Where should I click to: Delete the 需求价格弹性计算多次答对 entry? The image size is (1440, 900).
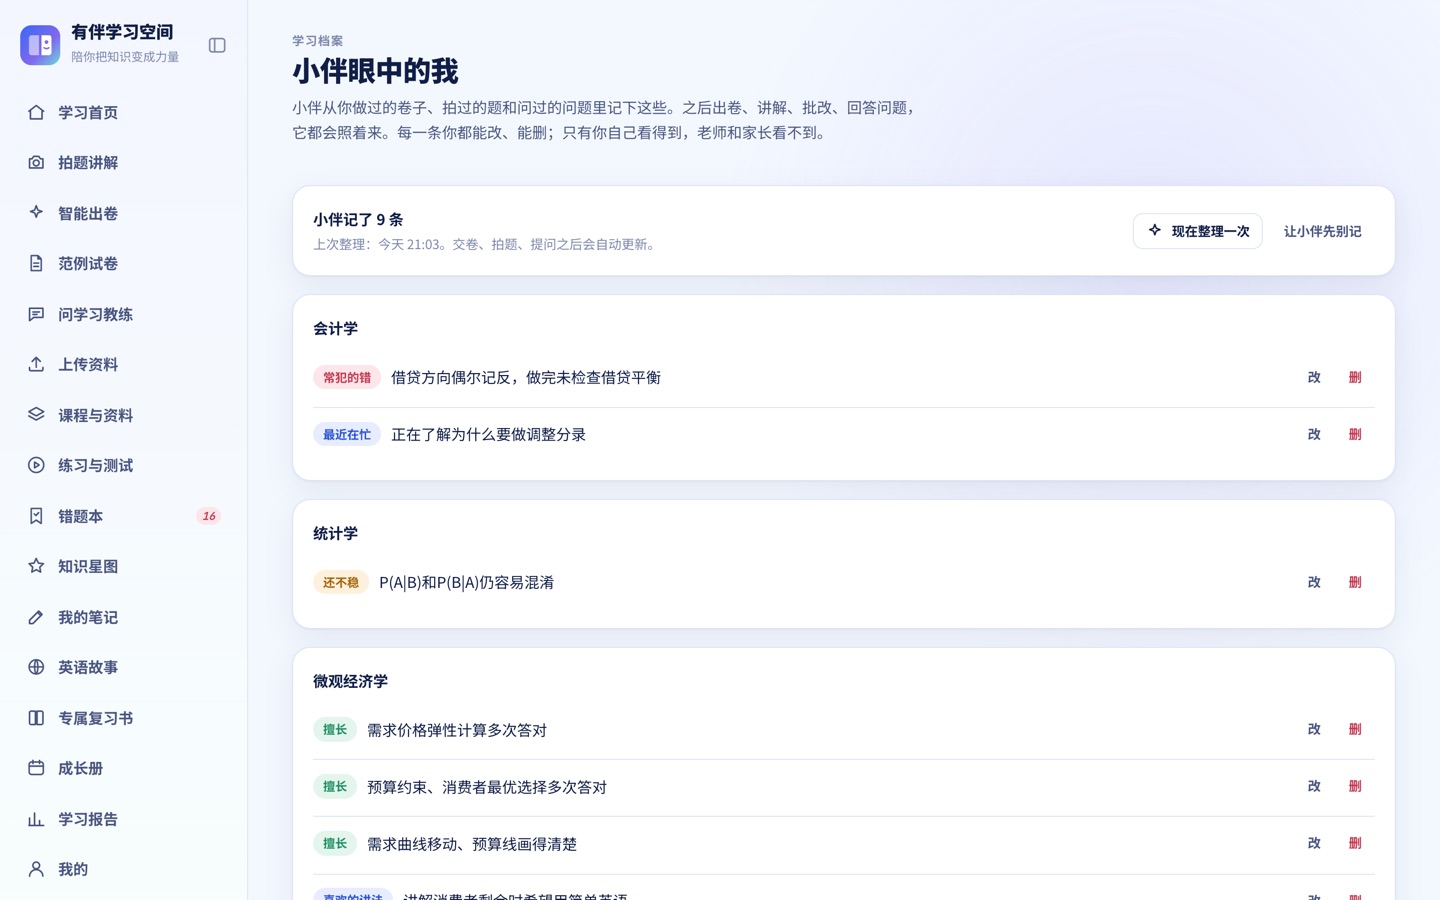click(1355, 729)
